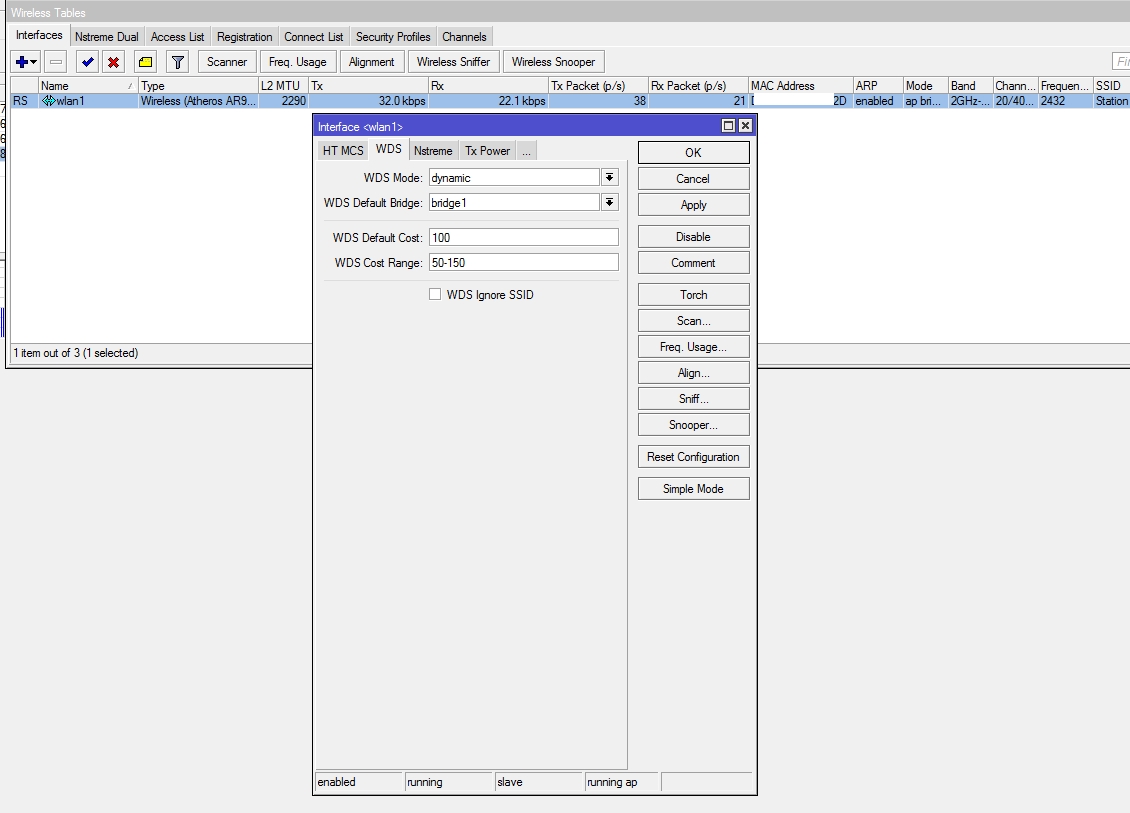Maximize the Interface wlan1 dialog
This screenshot has width=1130, height=813.
[x=728, y=126]
